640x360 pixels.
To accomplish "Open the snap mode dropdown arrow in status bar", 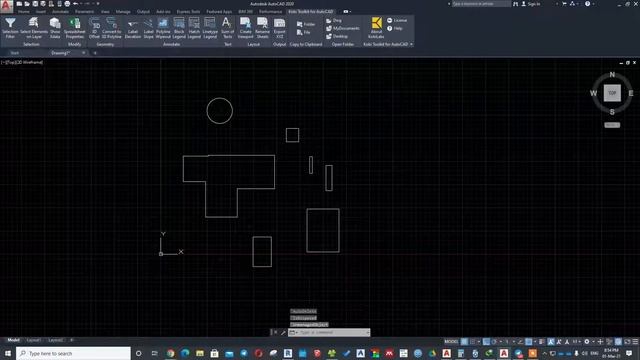I will pyautogui.click(x=478, y=341).
